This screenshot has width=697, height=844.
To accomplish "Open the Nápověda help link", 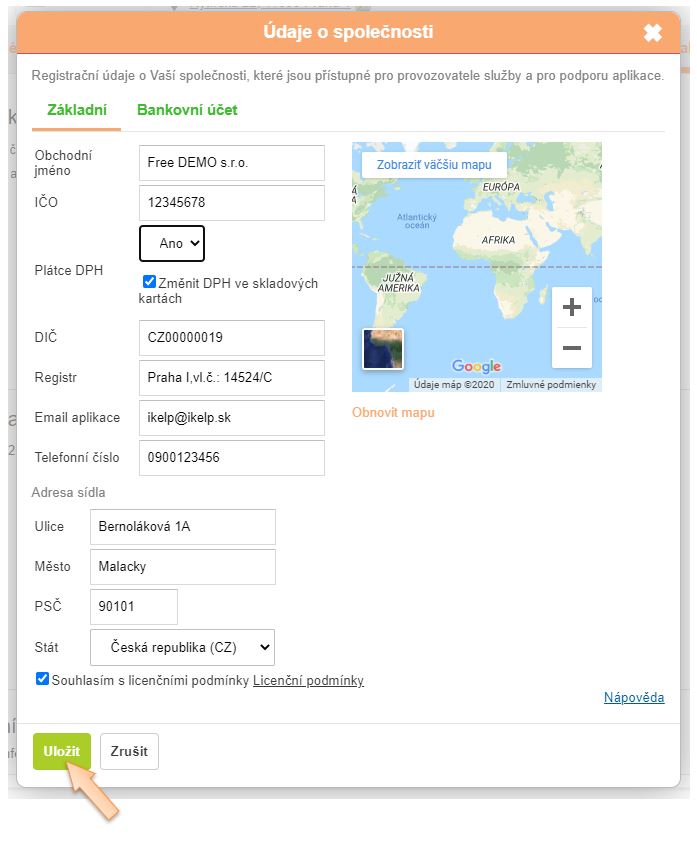I will tap(634, 698).
